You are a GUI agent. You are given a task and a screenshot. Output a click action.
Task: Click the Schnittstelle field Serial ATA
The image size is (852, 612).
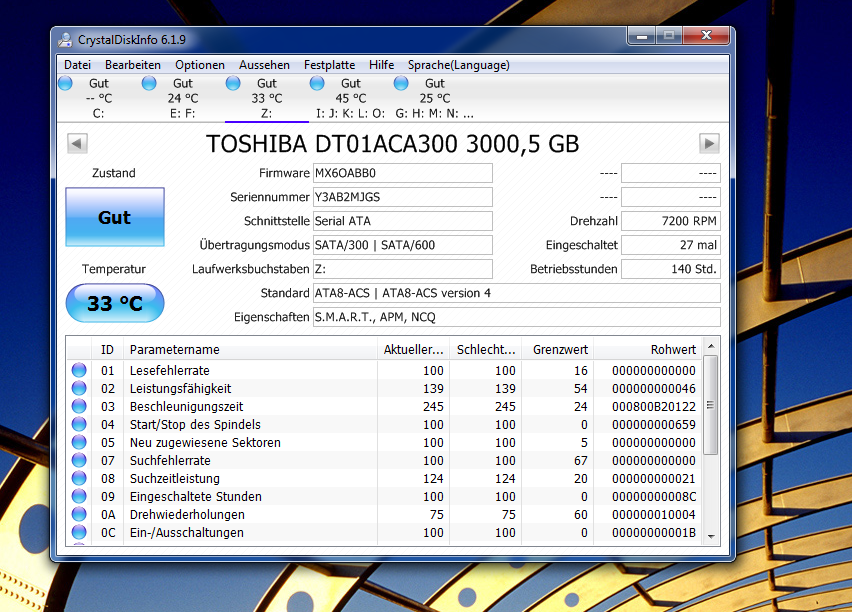click(x=403, y=221)
